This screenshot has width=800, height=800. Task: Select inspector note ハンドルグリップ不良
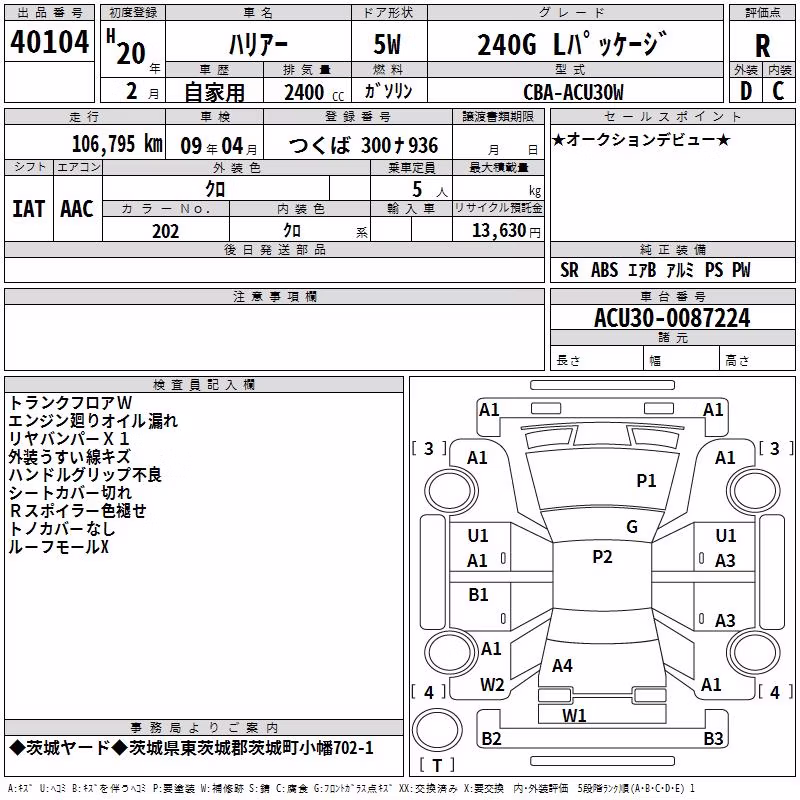coord(85,474)
